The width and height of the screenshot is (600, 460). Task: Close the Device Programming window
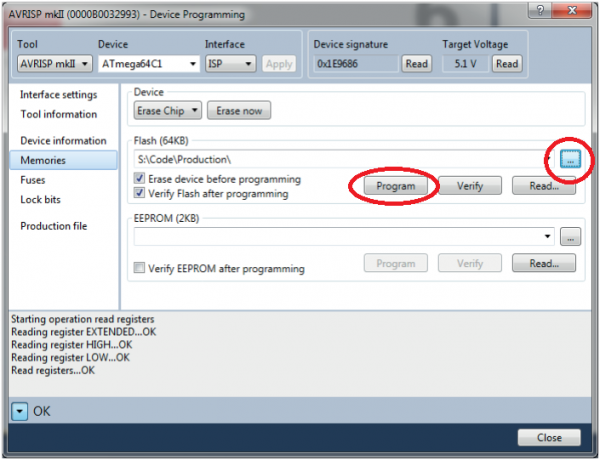click(572, 10)
